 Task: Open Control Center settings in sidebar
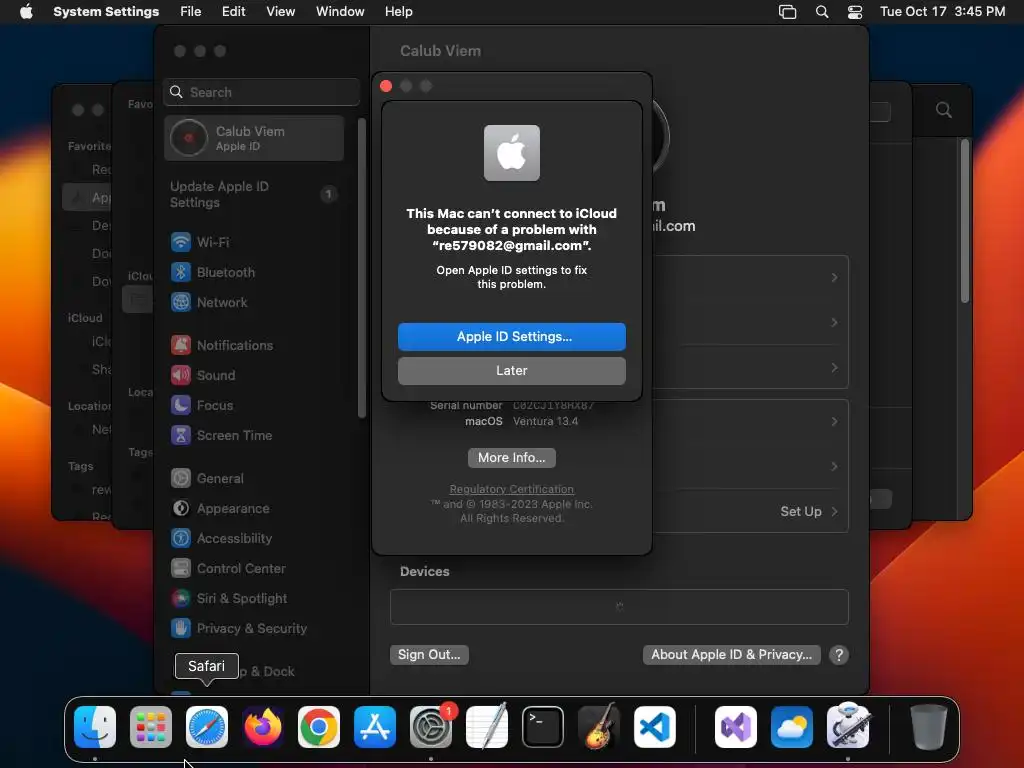tap(228, 569)
